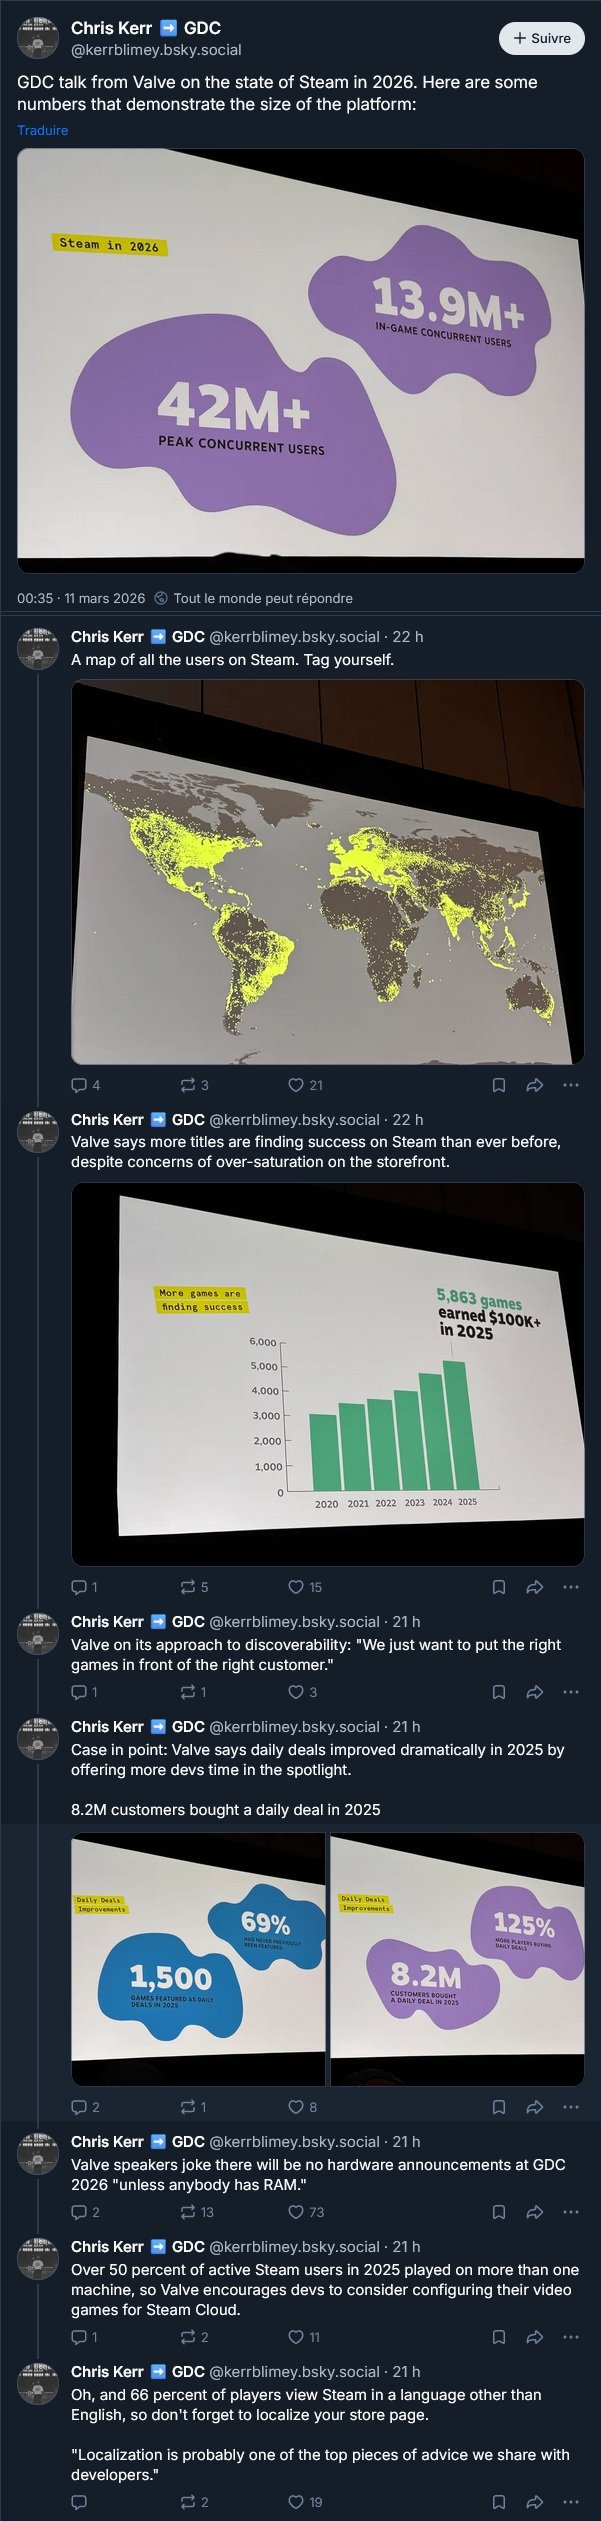Screen dimensions: 601x2521
Task: Open the 8.2M daily deal slide image
Action: coord(457,1959)
